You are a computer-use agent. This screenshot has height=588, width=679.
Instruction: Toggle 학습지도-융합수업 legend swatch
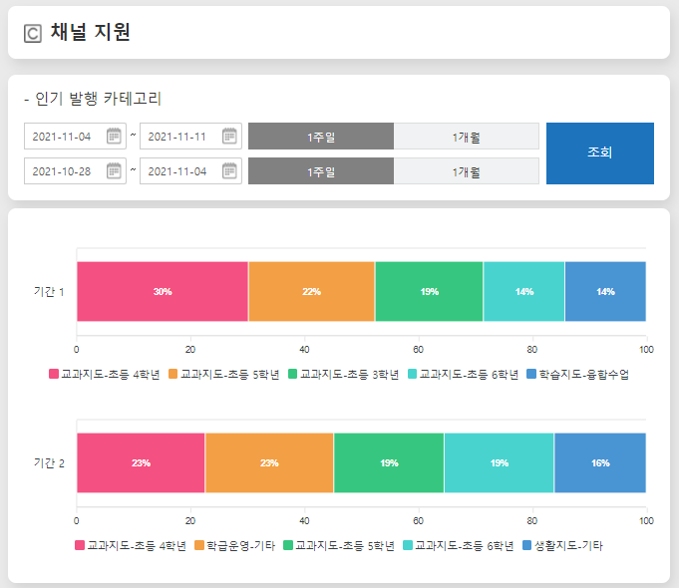point(532,374)
